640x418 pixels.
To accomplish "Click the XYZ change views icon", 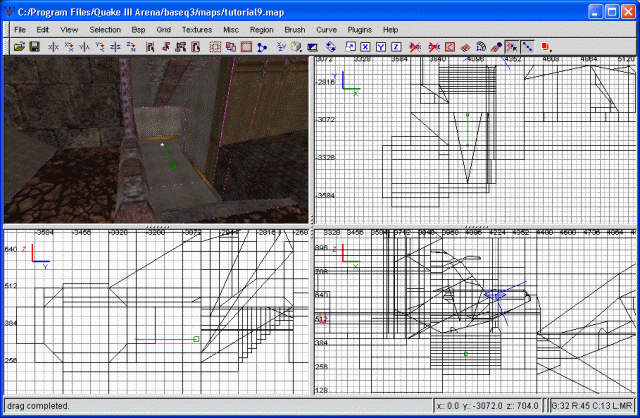I will click(281, 47).
